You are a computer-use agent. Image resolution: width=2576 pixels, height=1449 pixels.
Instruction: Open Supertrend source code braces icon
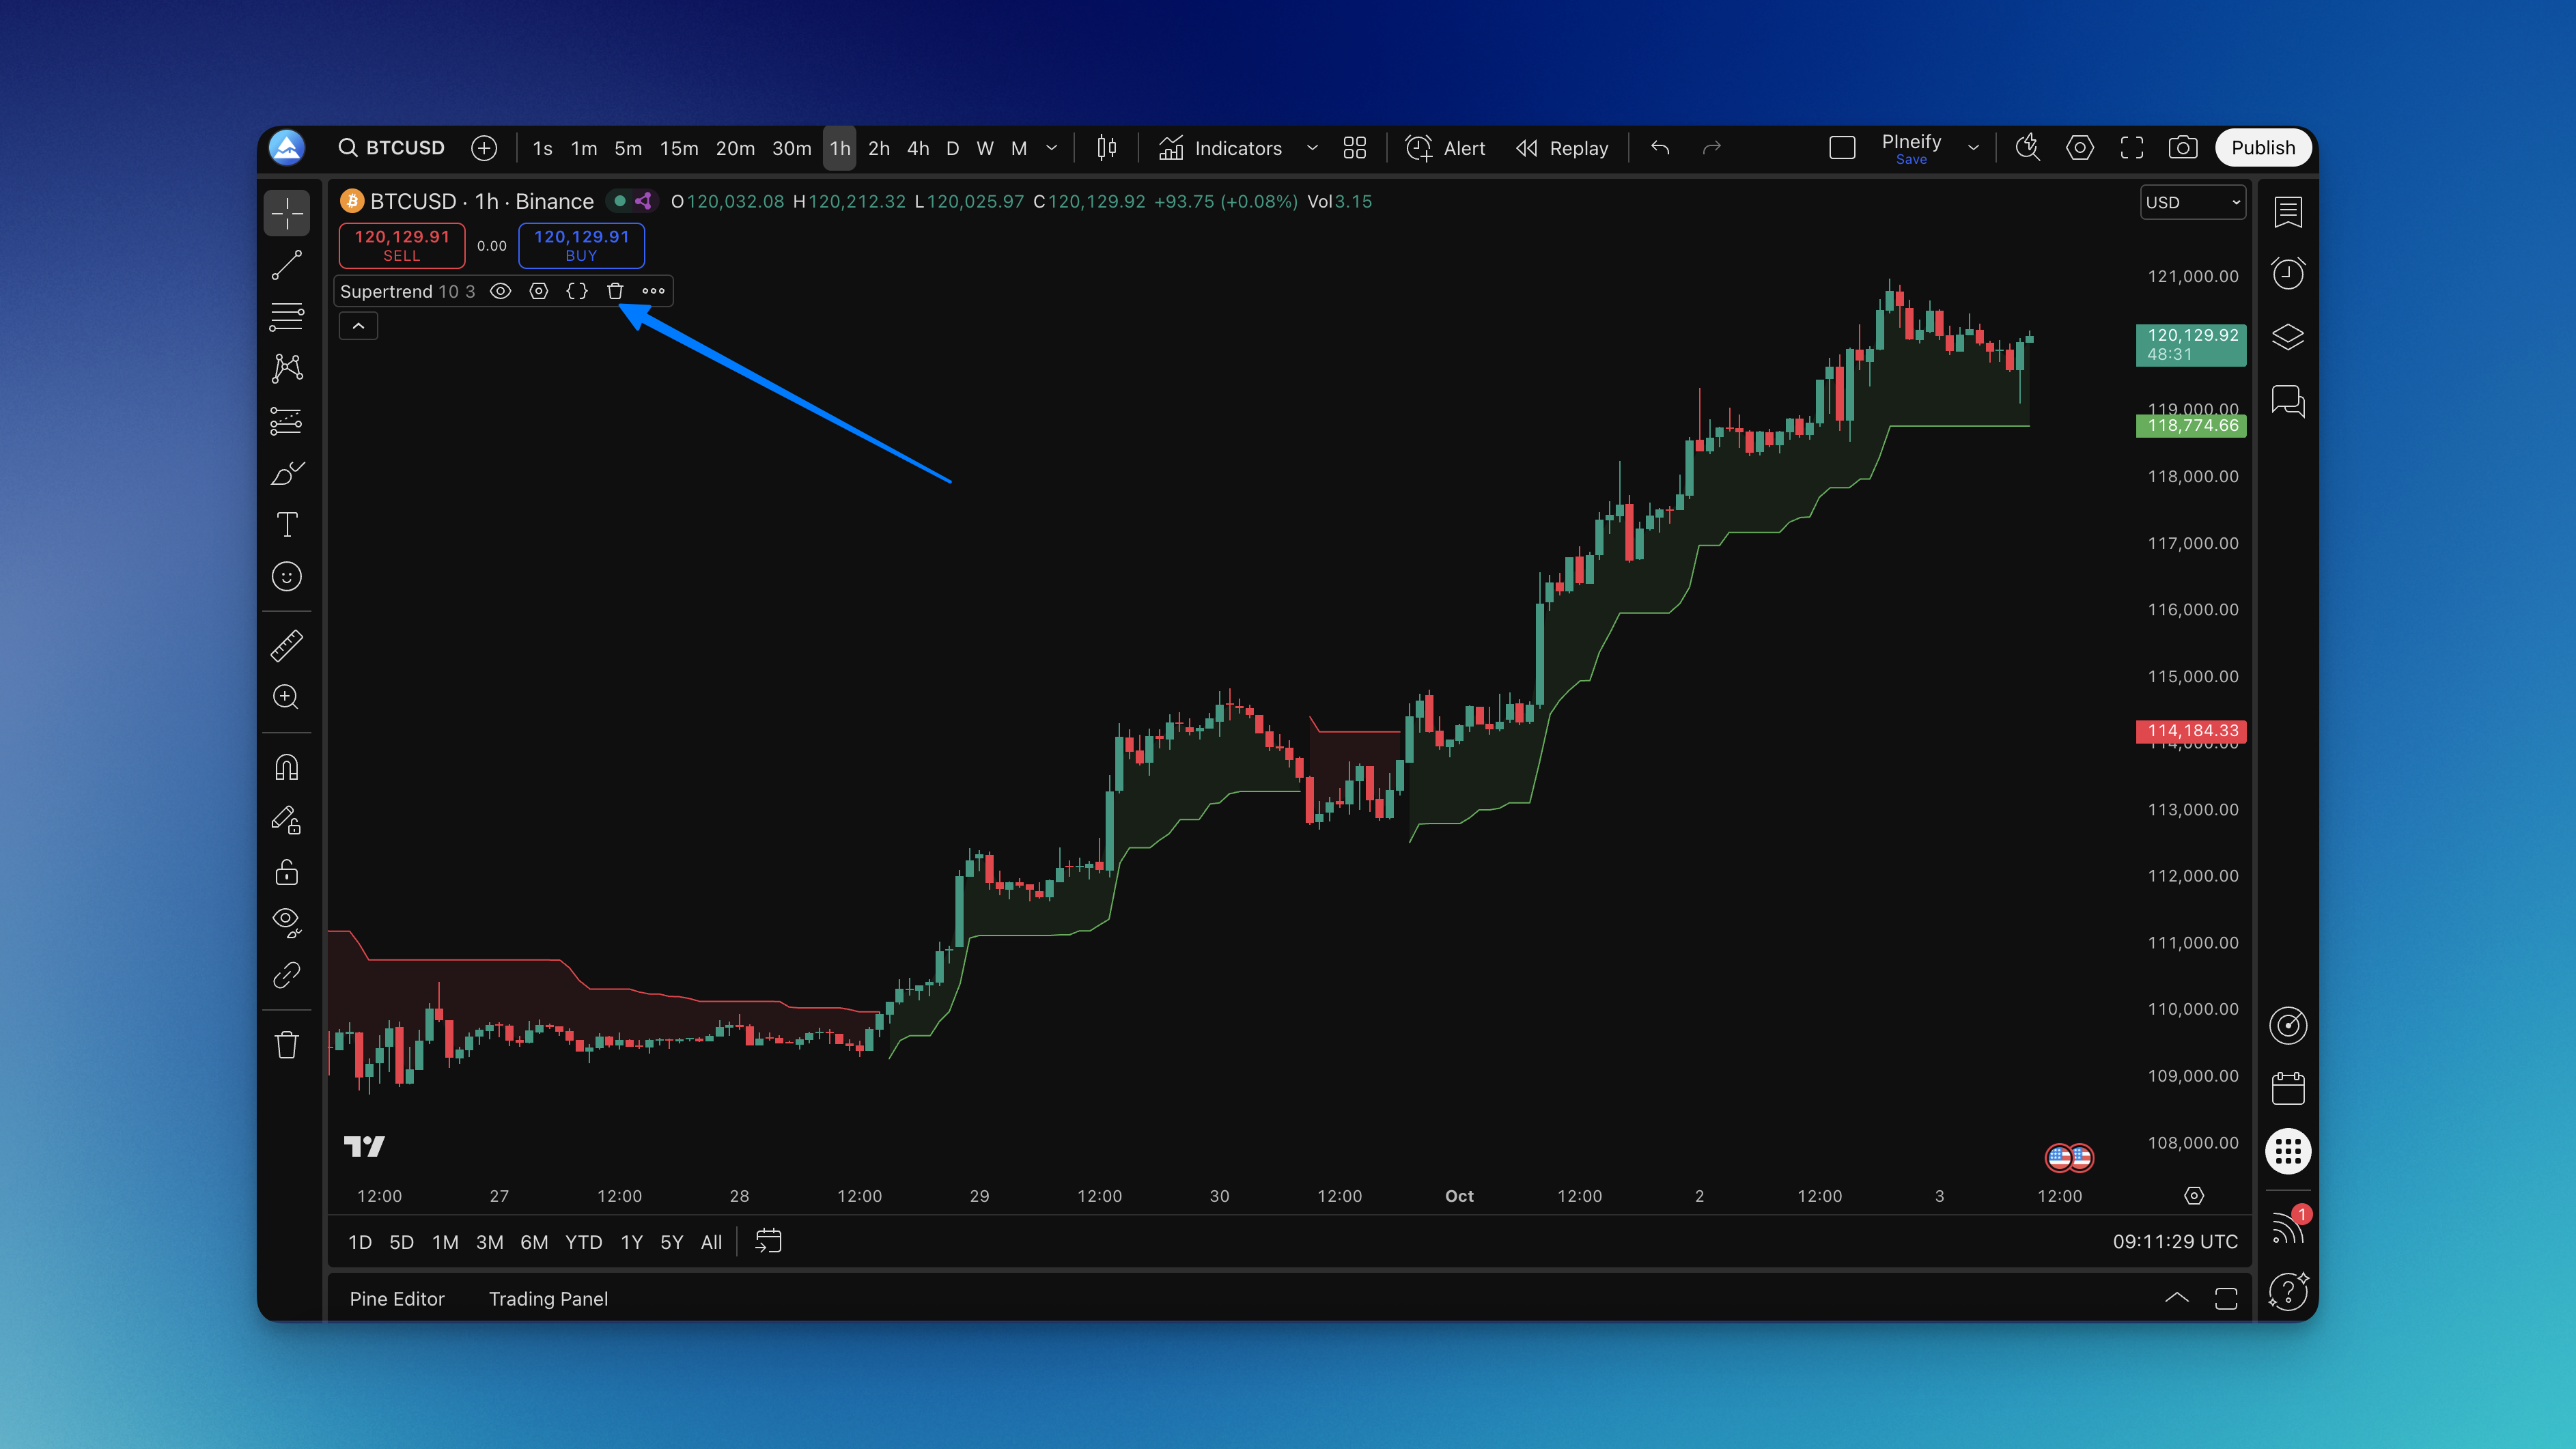click(577, 291)
